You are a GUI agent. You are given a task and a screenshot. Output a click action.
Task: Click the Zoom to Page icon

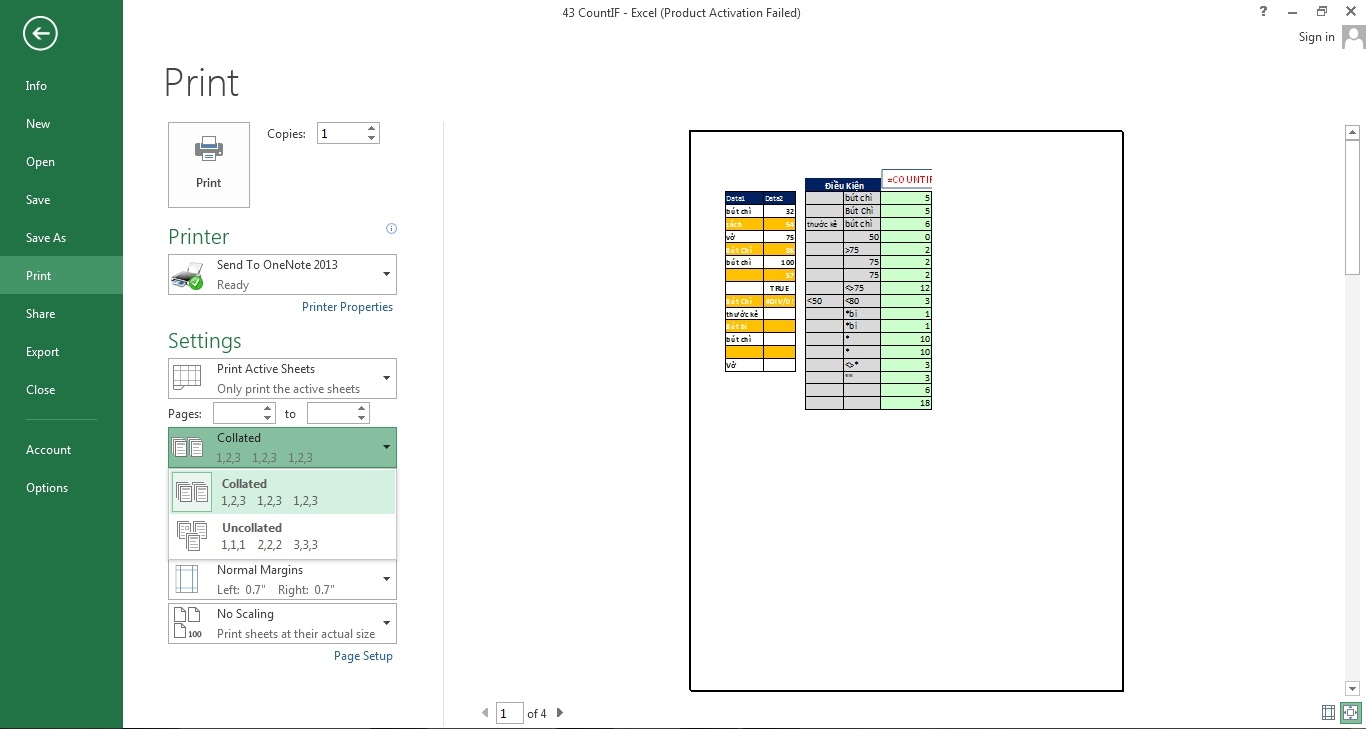click(1351, 713)
